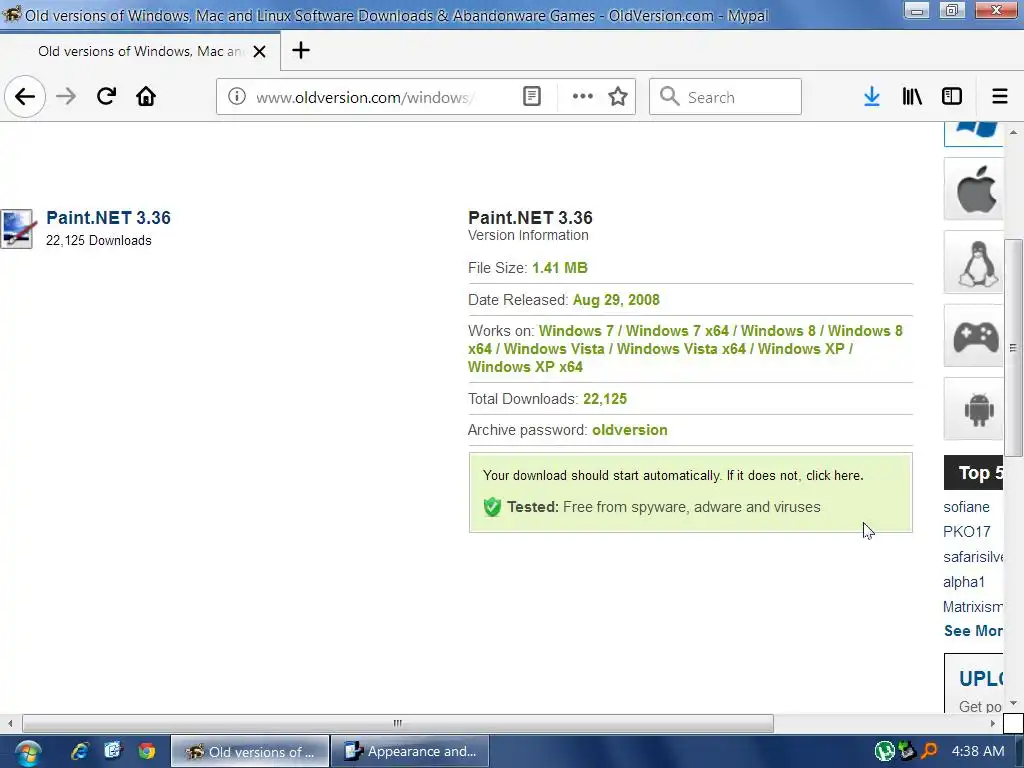Launch Internet Explorer from the taskbar
The height and width of the screenshot is (768, 1024).
click(79, 751)
